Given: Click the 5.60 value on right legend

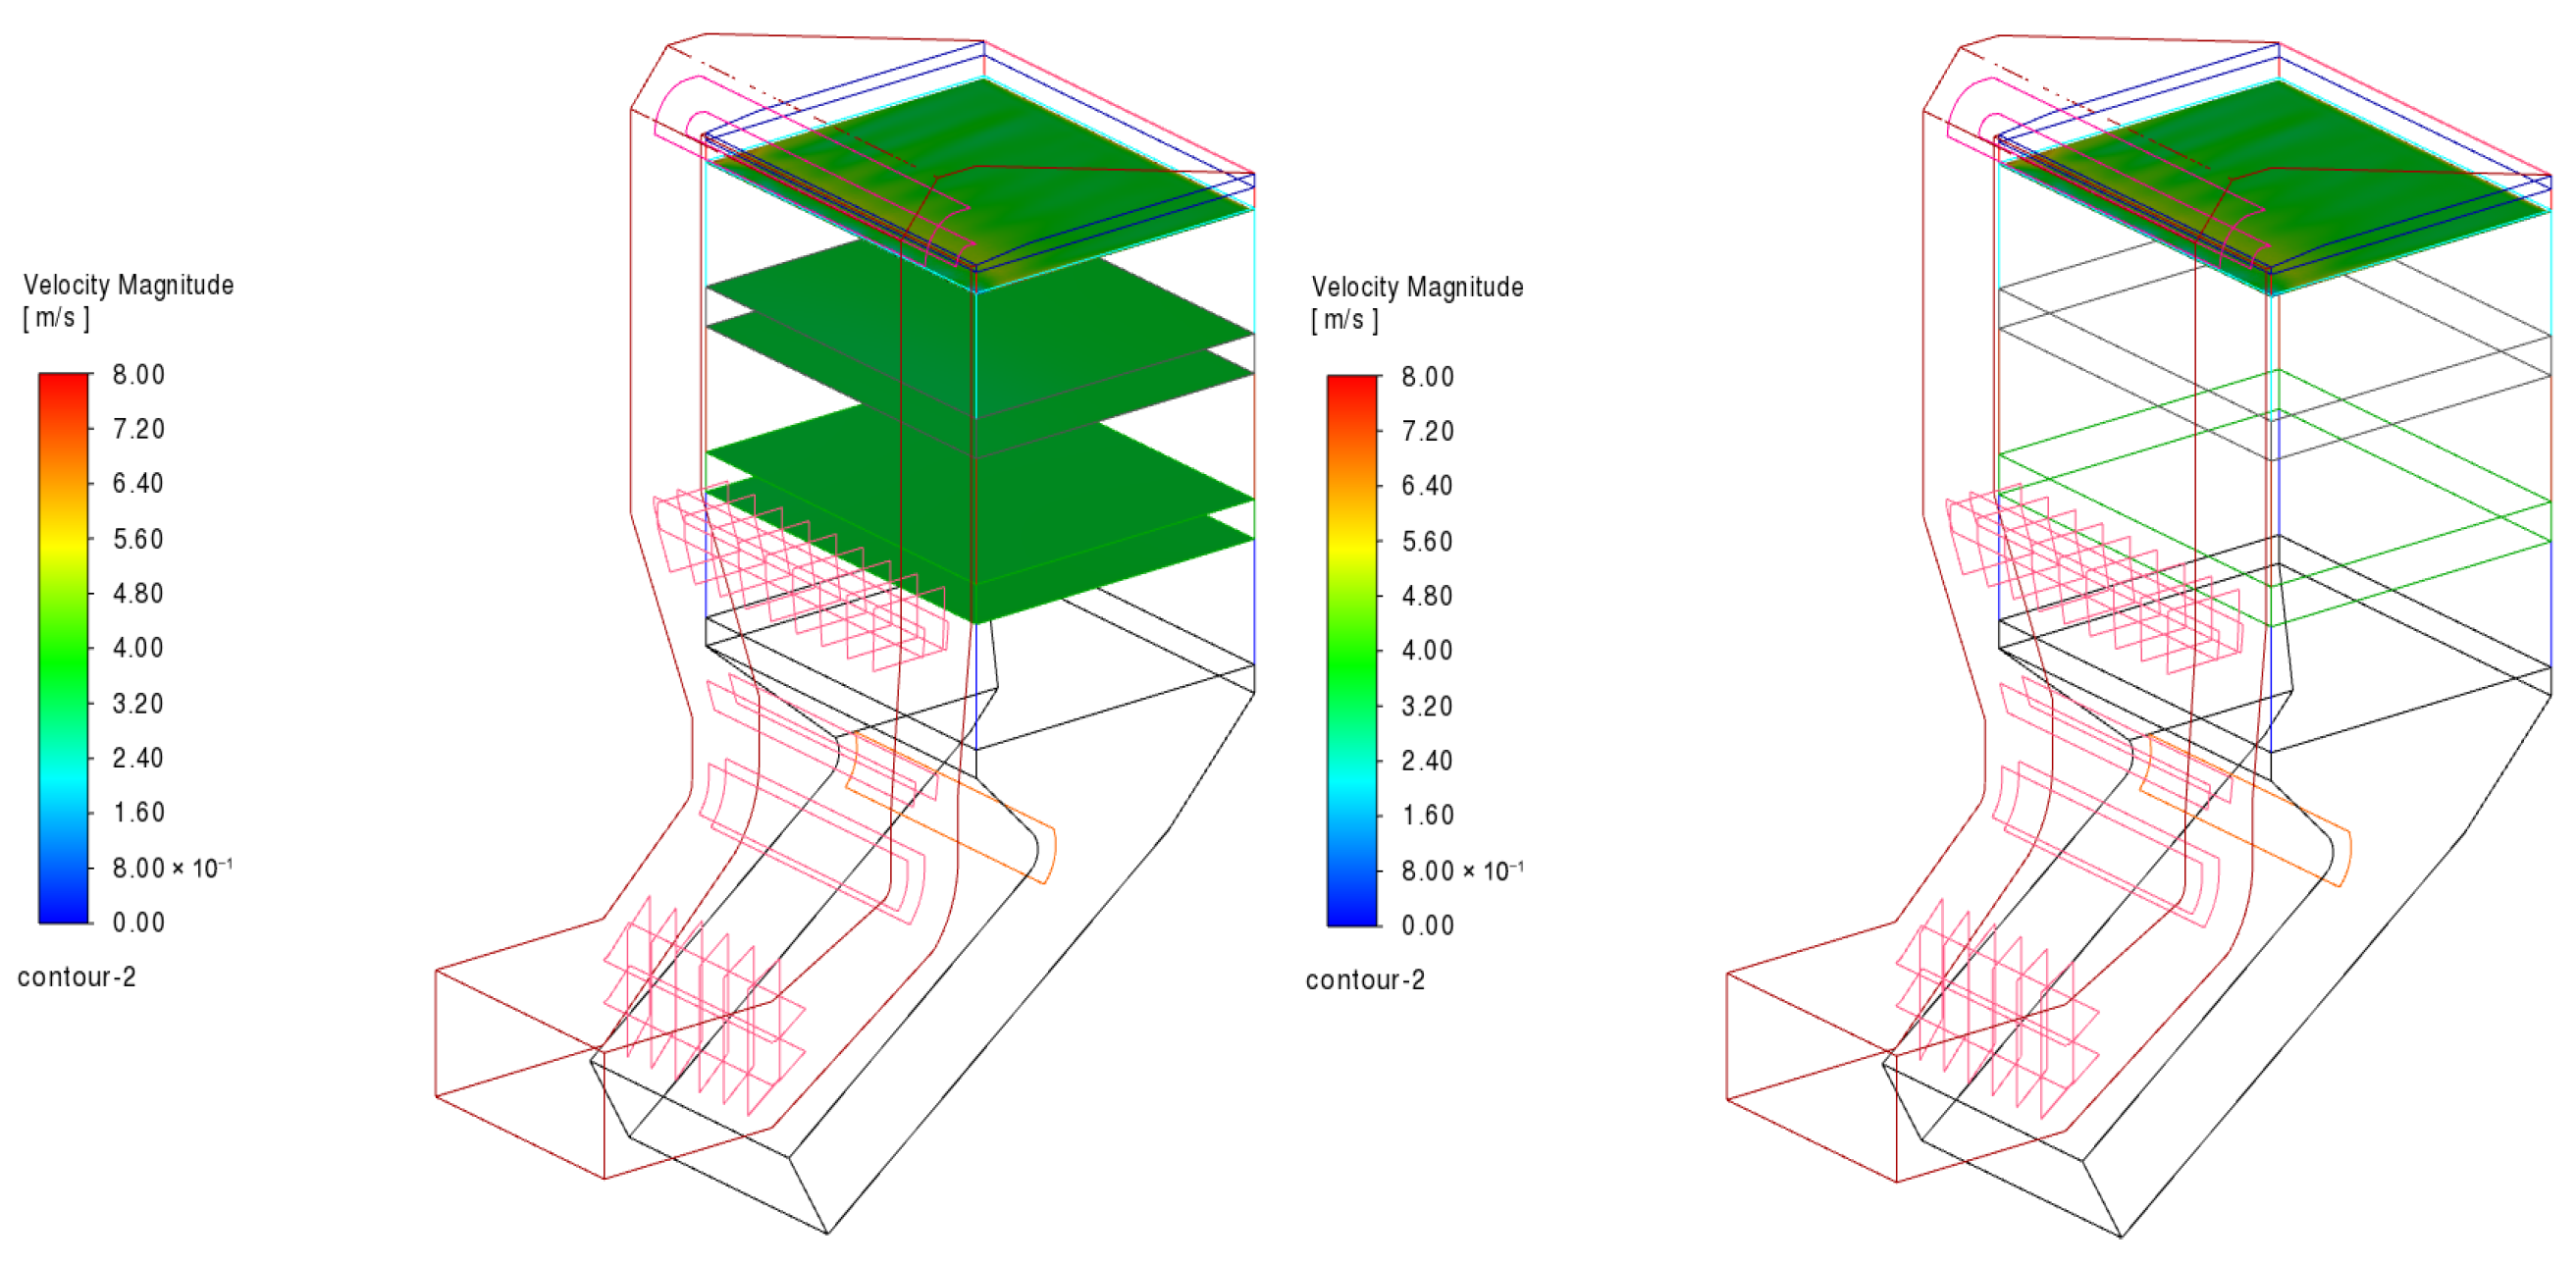Looking at the screenshot, I should (x=1426, y=542).
